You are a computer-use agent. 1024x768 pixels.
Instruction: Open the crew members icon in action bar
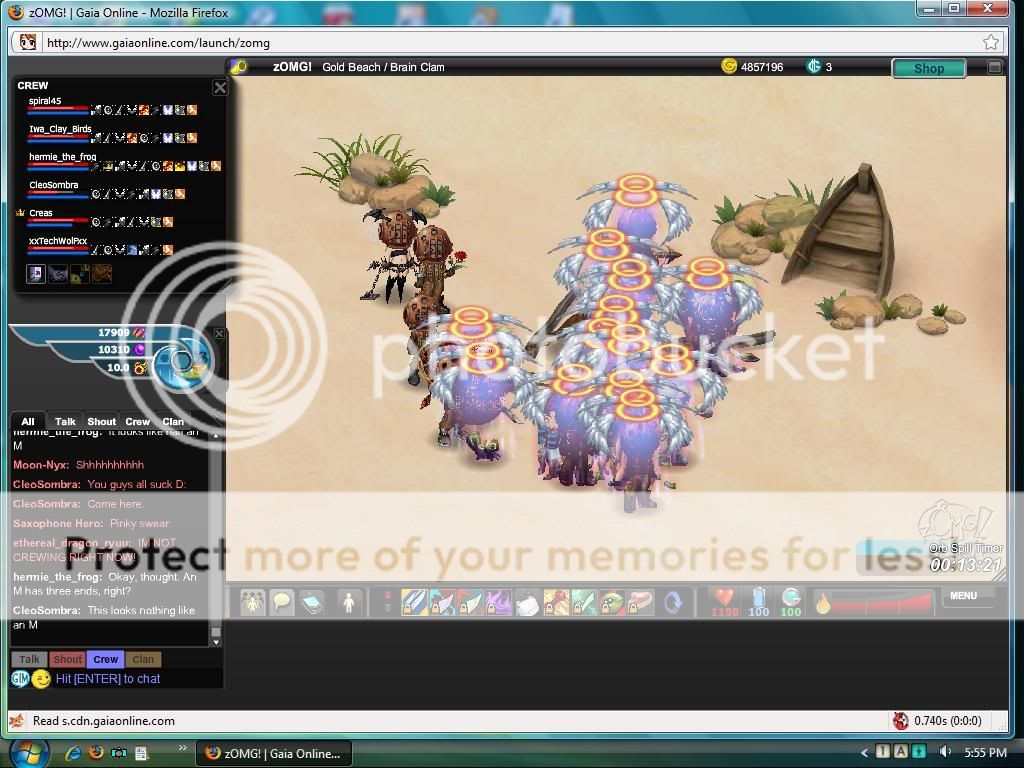point(251,602)
